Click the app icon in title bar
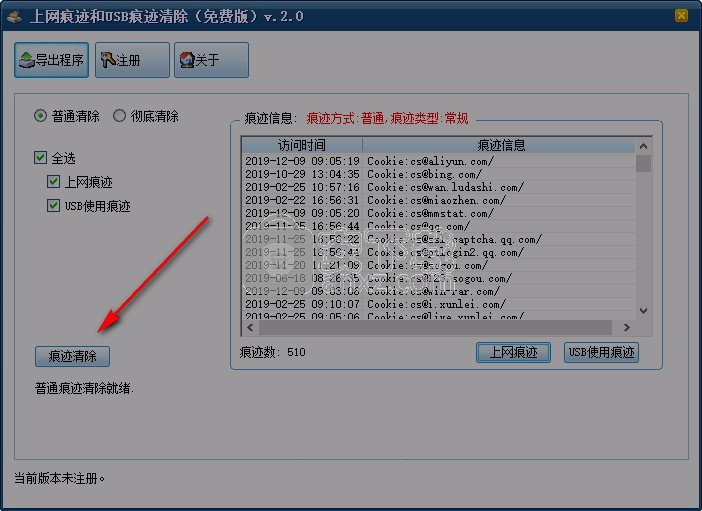The height and width of the screenshot is (511, 702). pos(15,17)
